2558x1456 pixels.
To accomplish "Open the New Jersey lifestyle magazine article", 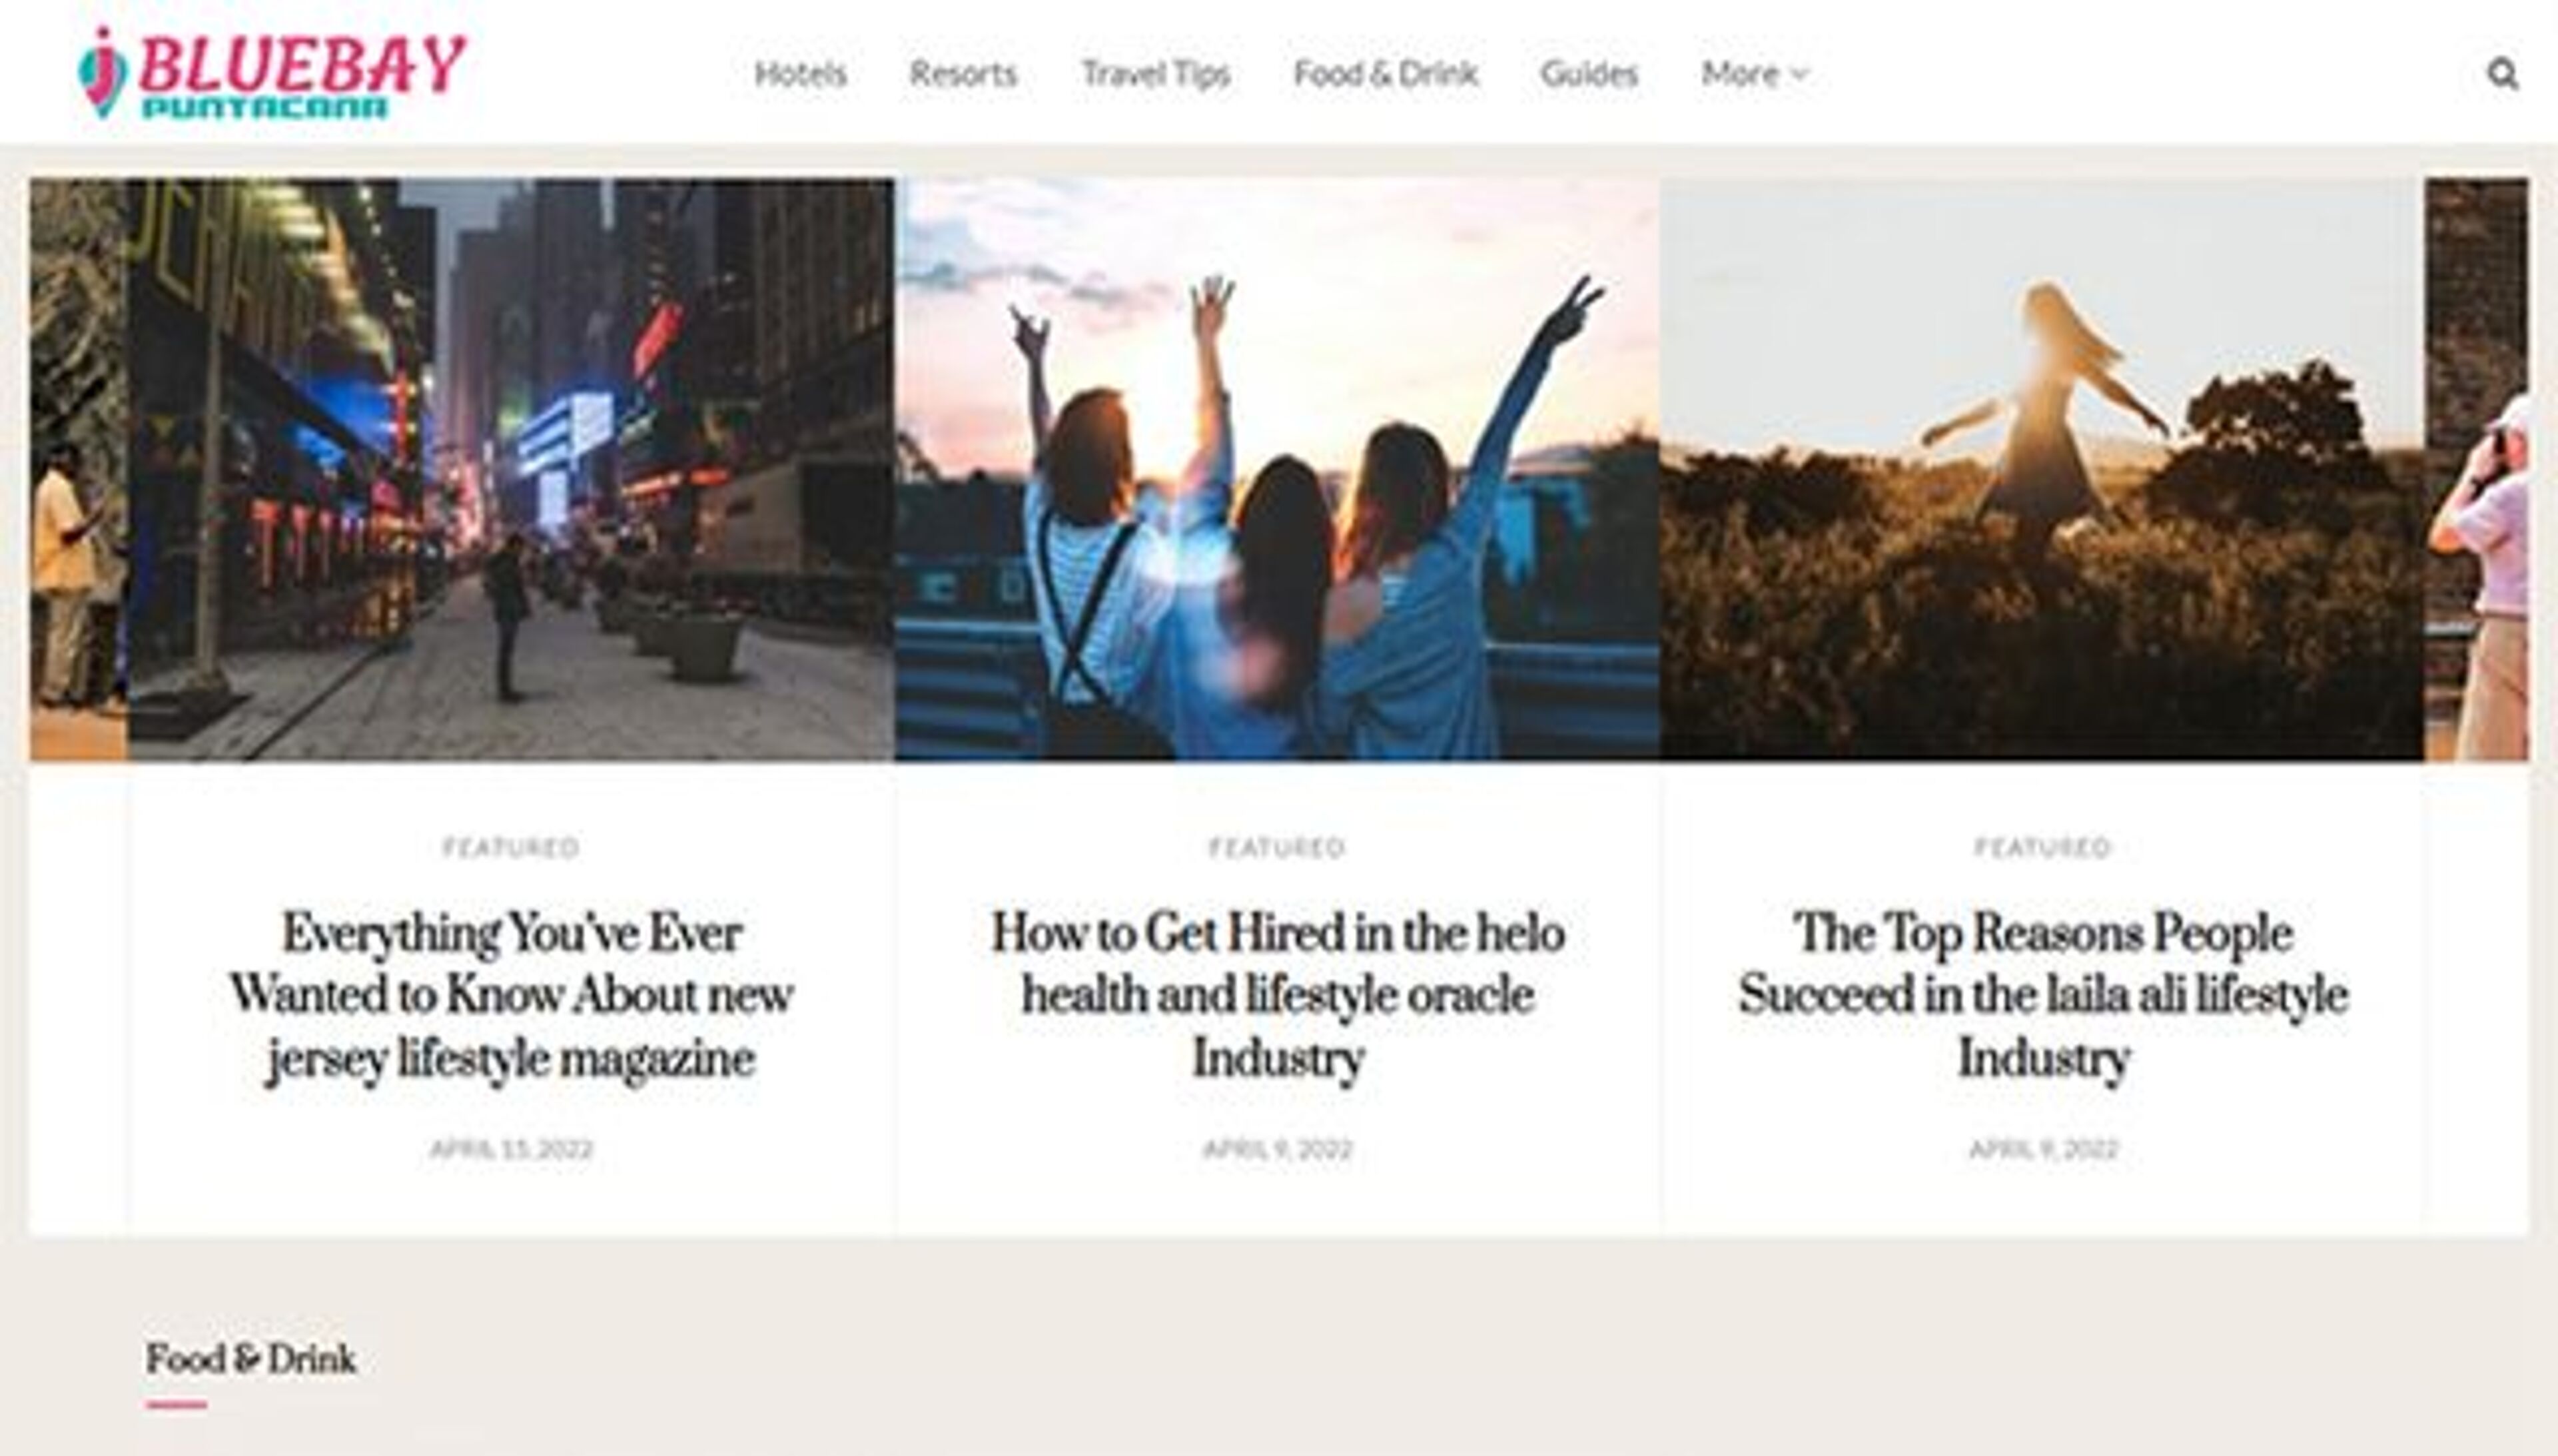I will [x=511, y=994].
